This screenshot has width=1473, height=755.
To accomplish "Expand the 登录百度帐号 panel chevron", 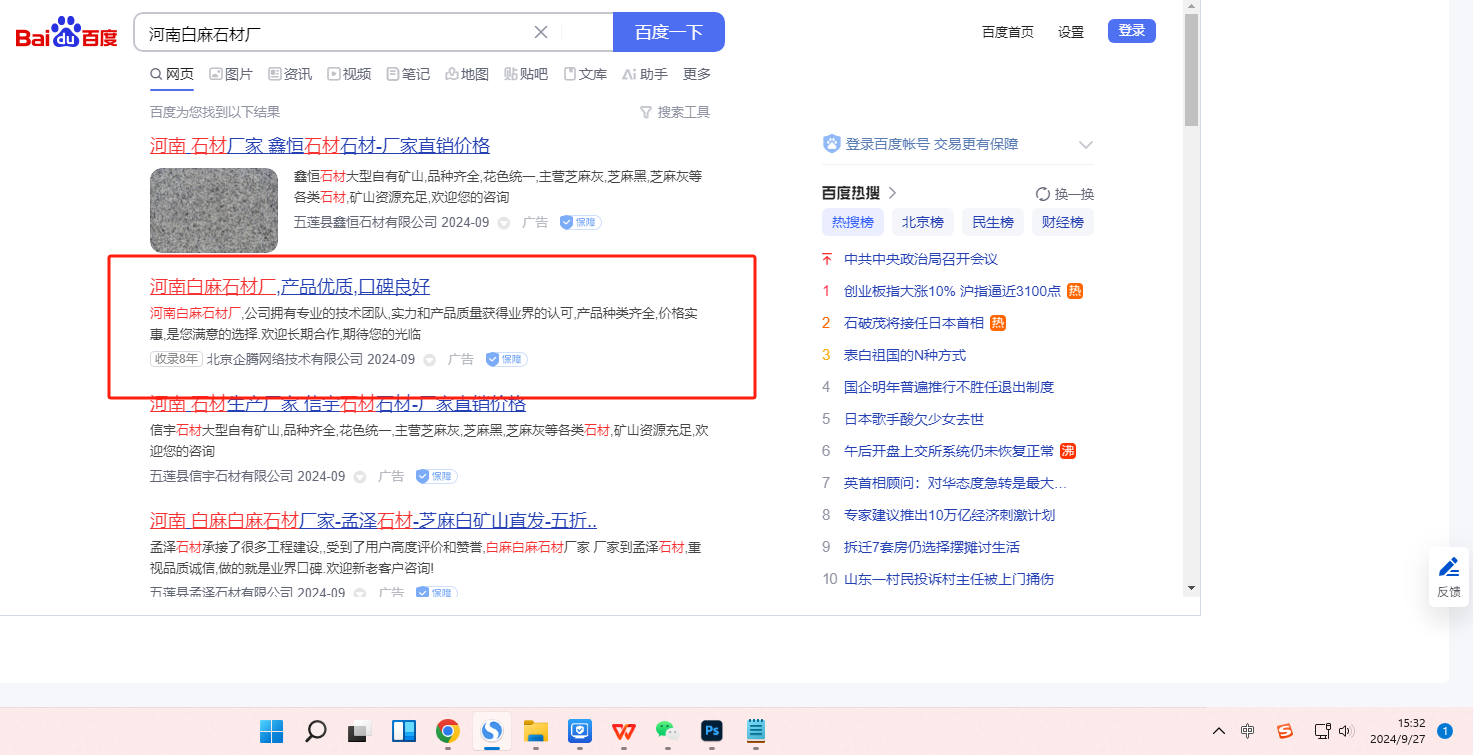I will click(1086, 145).
